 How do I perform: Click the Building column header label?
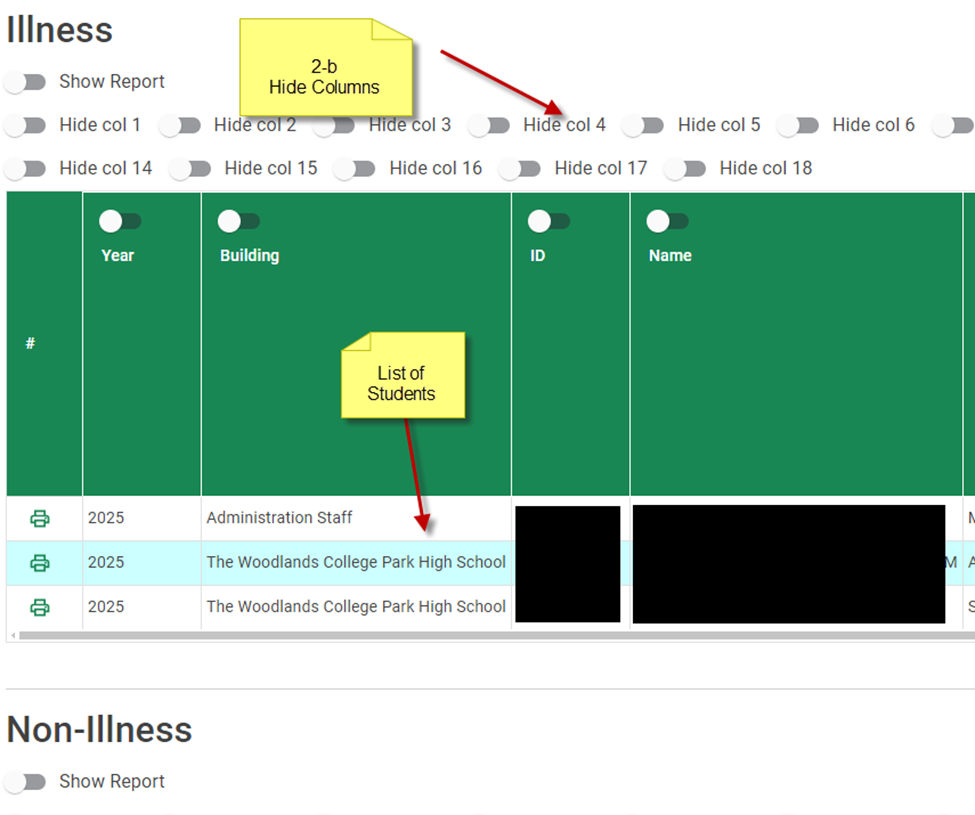tap(250, 256)
